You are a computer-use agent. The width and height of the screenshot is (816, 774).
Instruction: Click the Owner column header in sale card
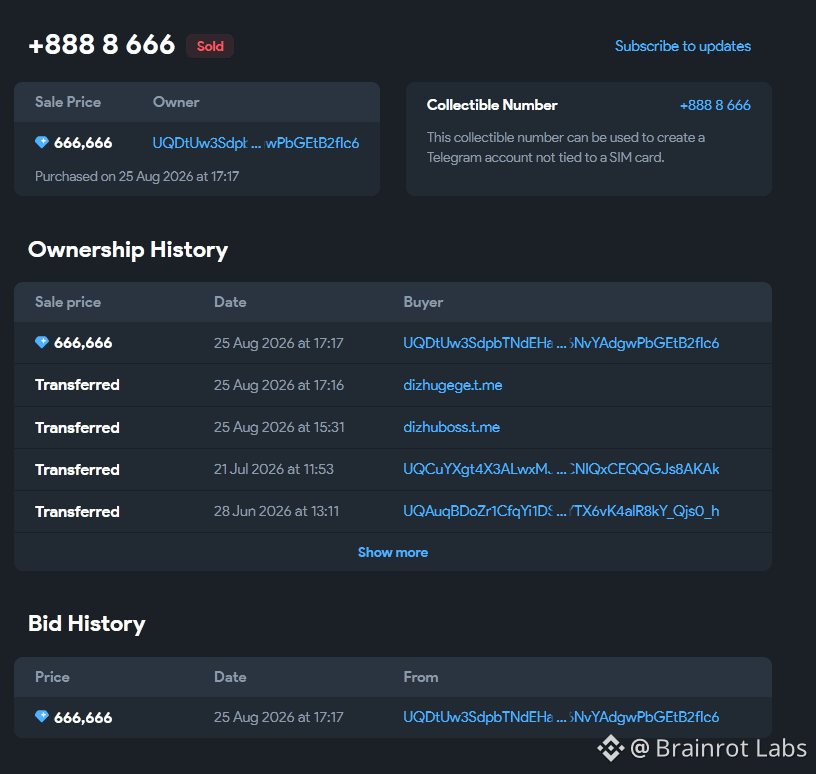(x=176, y=102)
